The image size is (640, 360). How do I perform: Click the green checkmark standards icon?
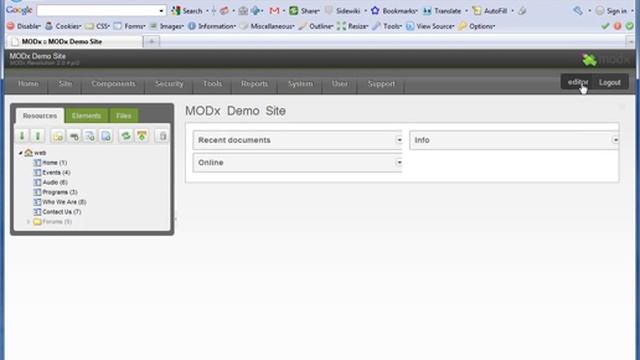pos(605,26)
